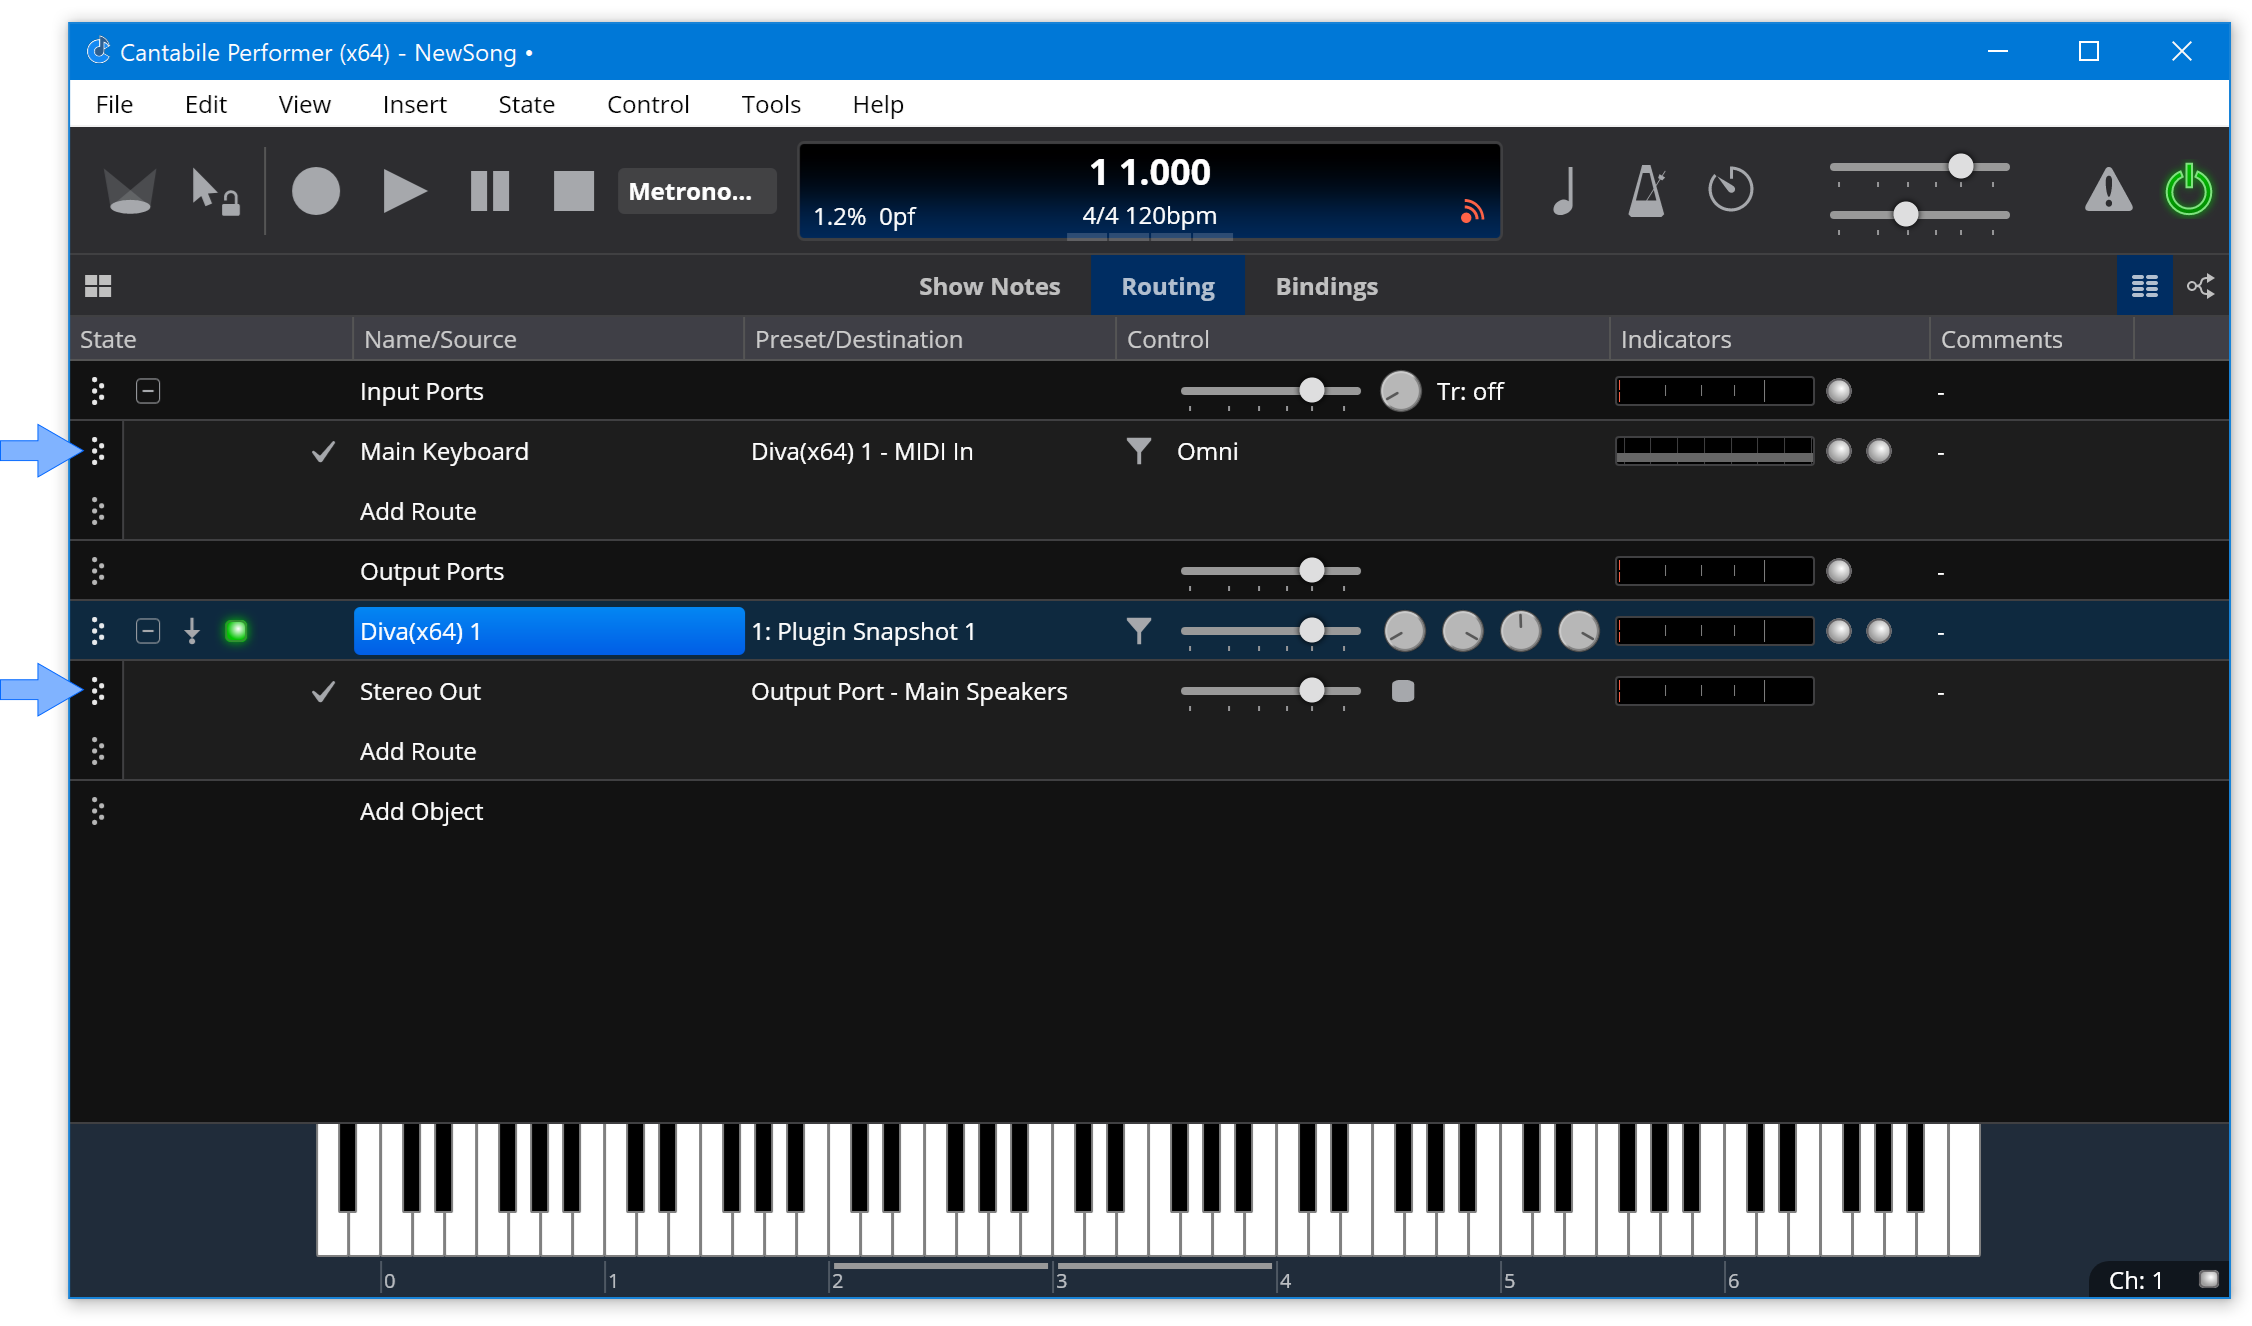Open the Control menu
The height and width of the screenshot is (1326, 2252).
tap(648, 104)
